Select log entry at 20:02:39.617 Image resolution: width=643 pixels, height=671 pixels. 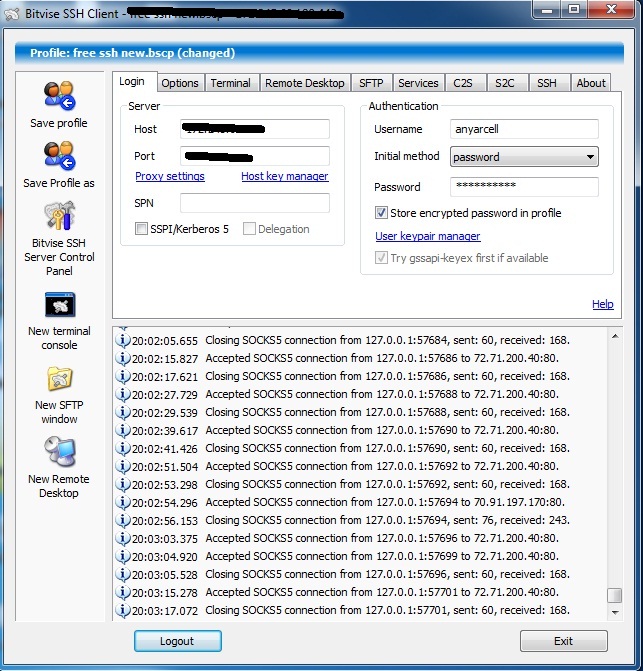338,430
